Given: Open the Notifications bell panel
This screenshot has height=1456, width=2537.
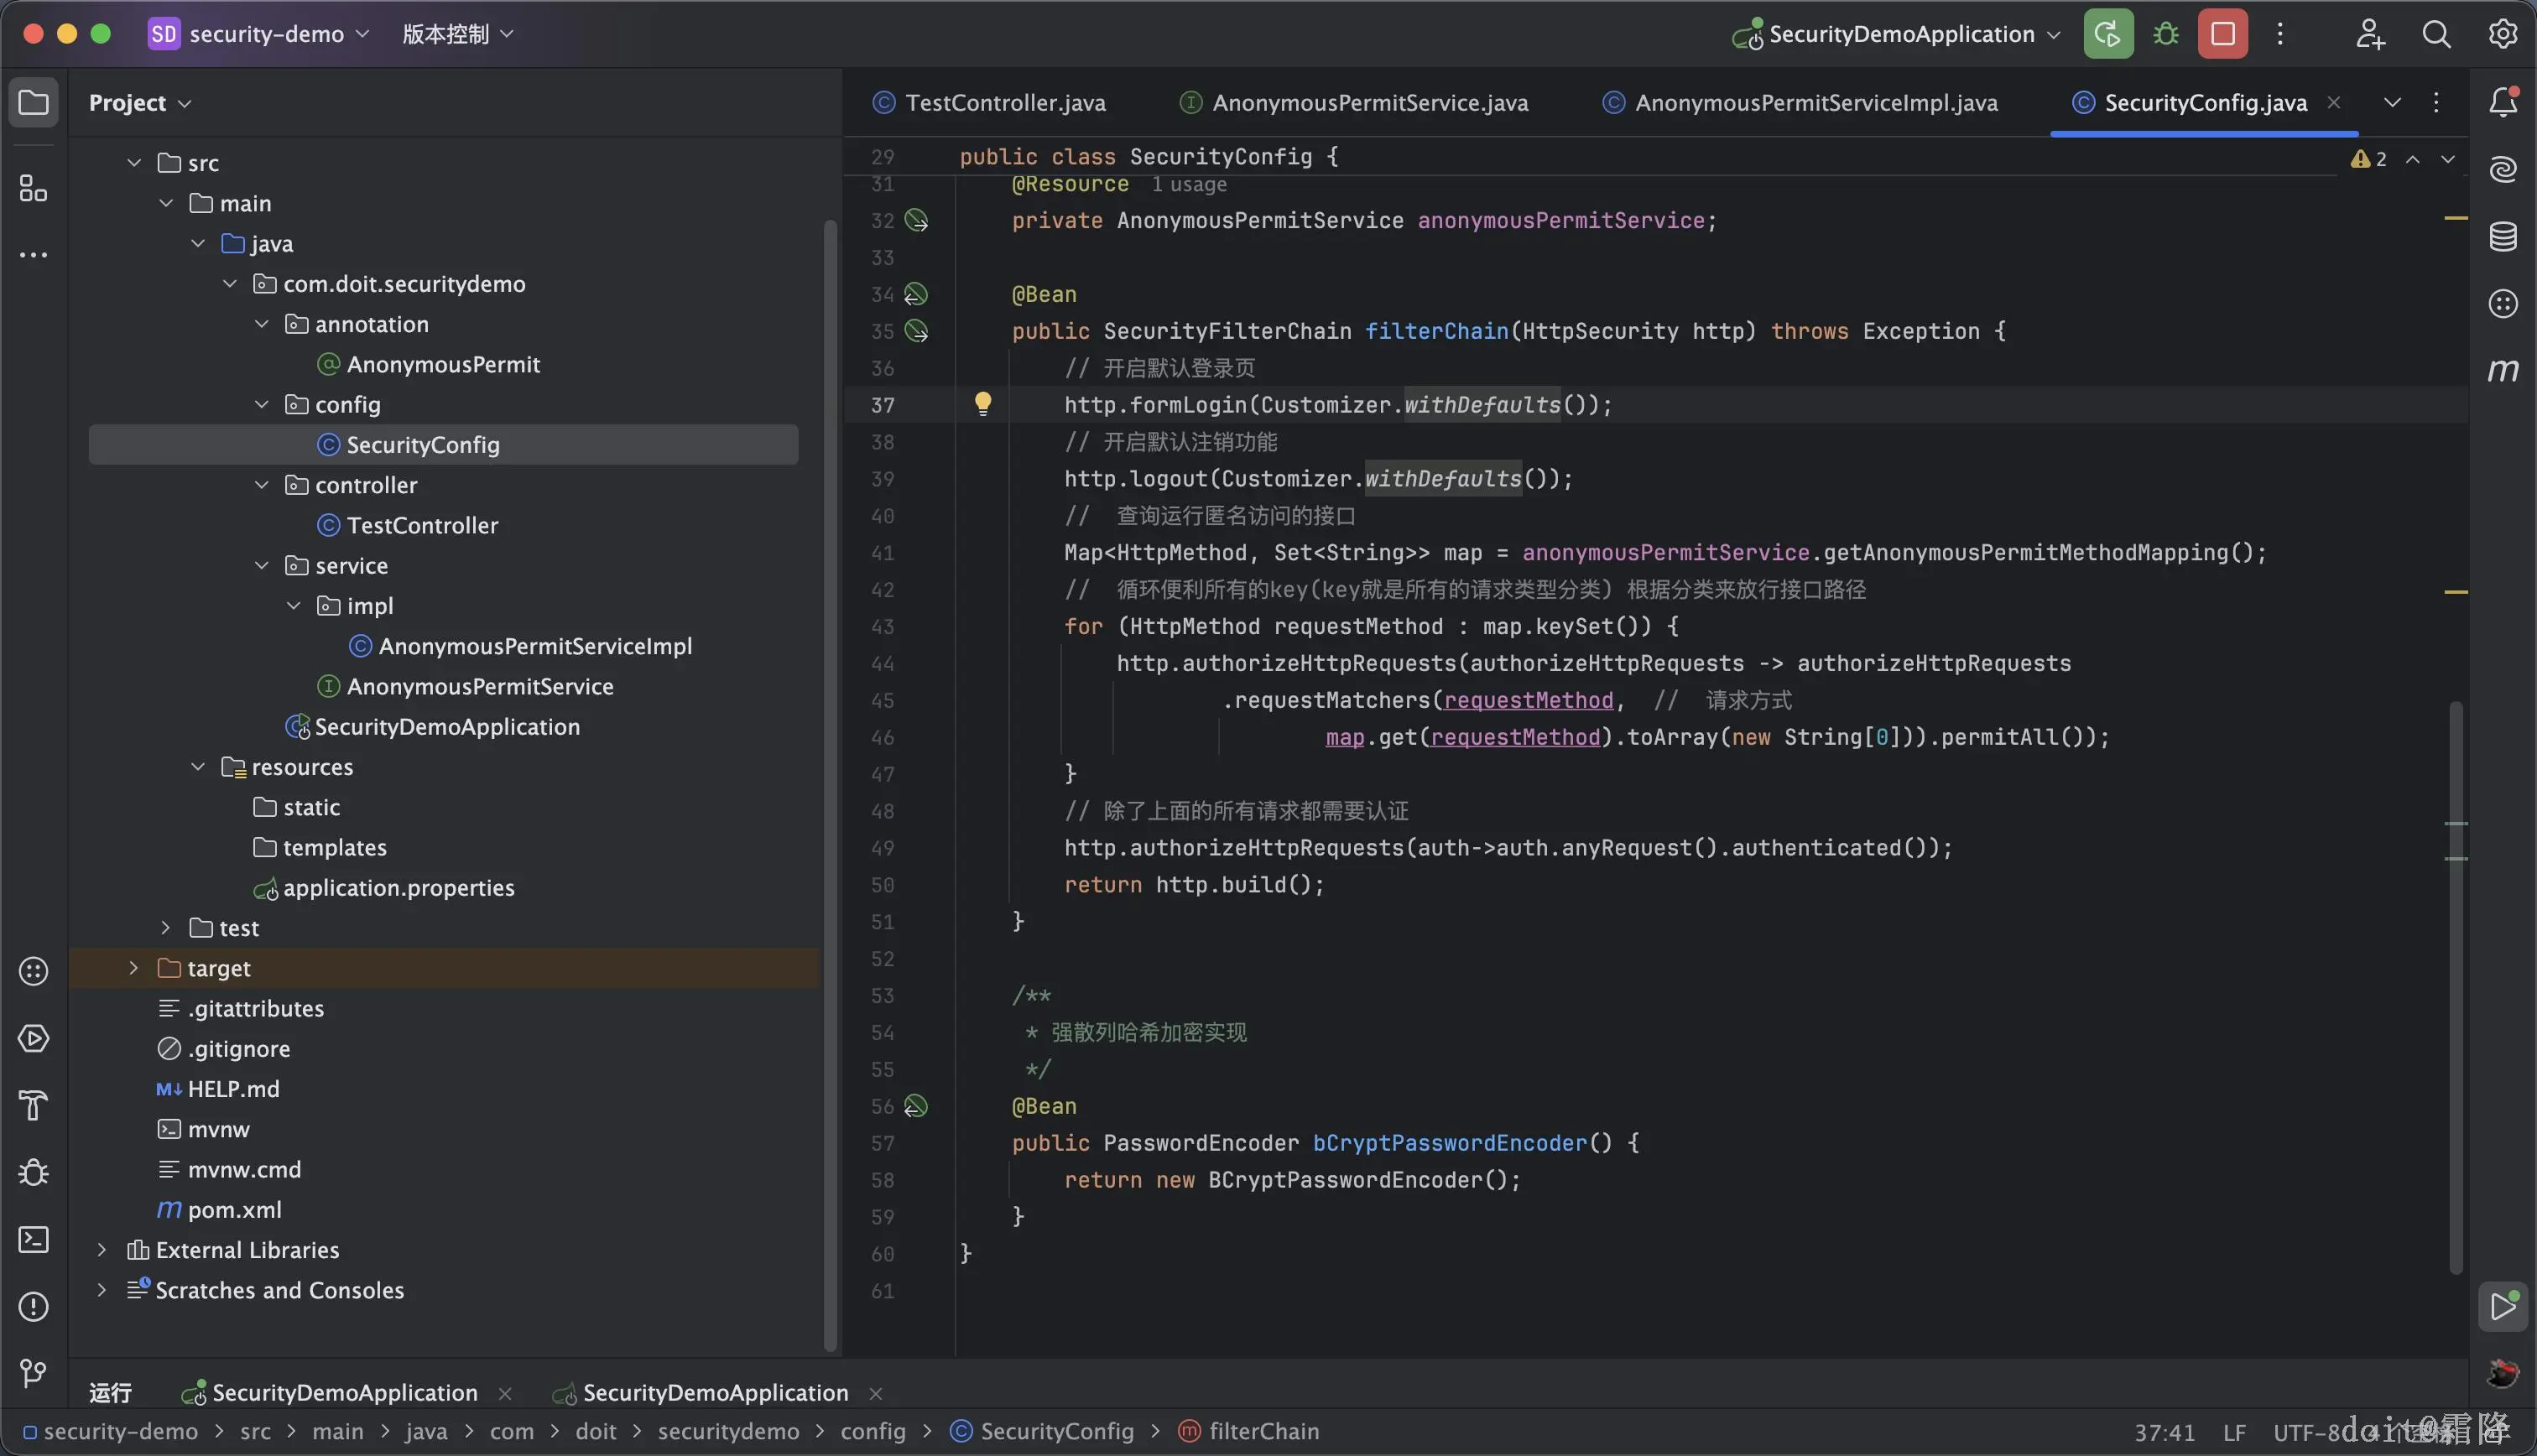Looking at the screenshot, I should tap(2502, 102).
